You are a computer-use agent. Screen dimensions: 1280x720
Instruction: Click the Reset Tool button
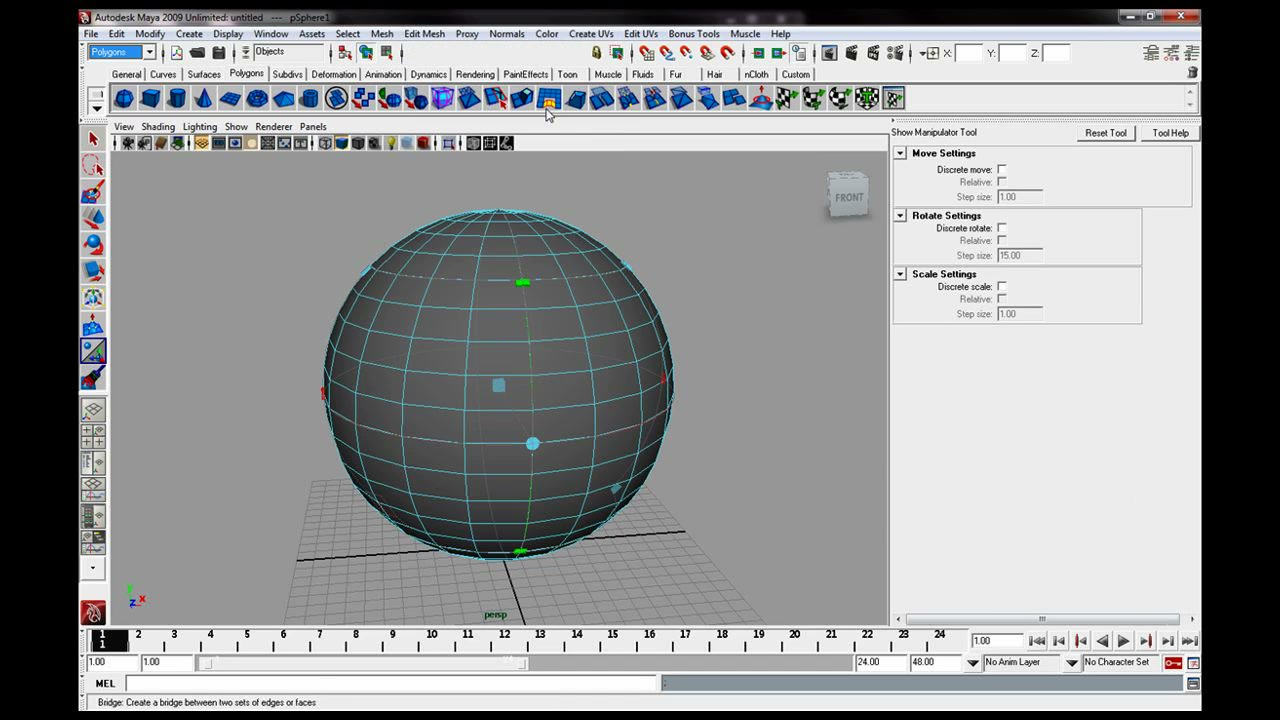tap(1106, 133)
